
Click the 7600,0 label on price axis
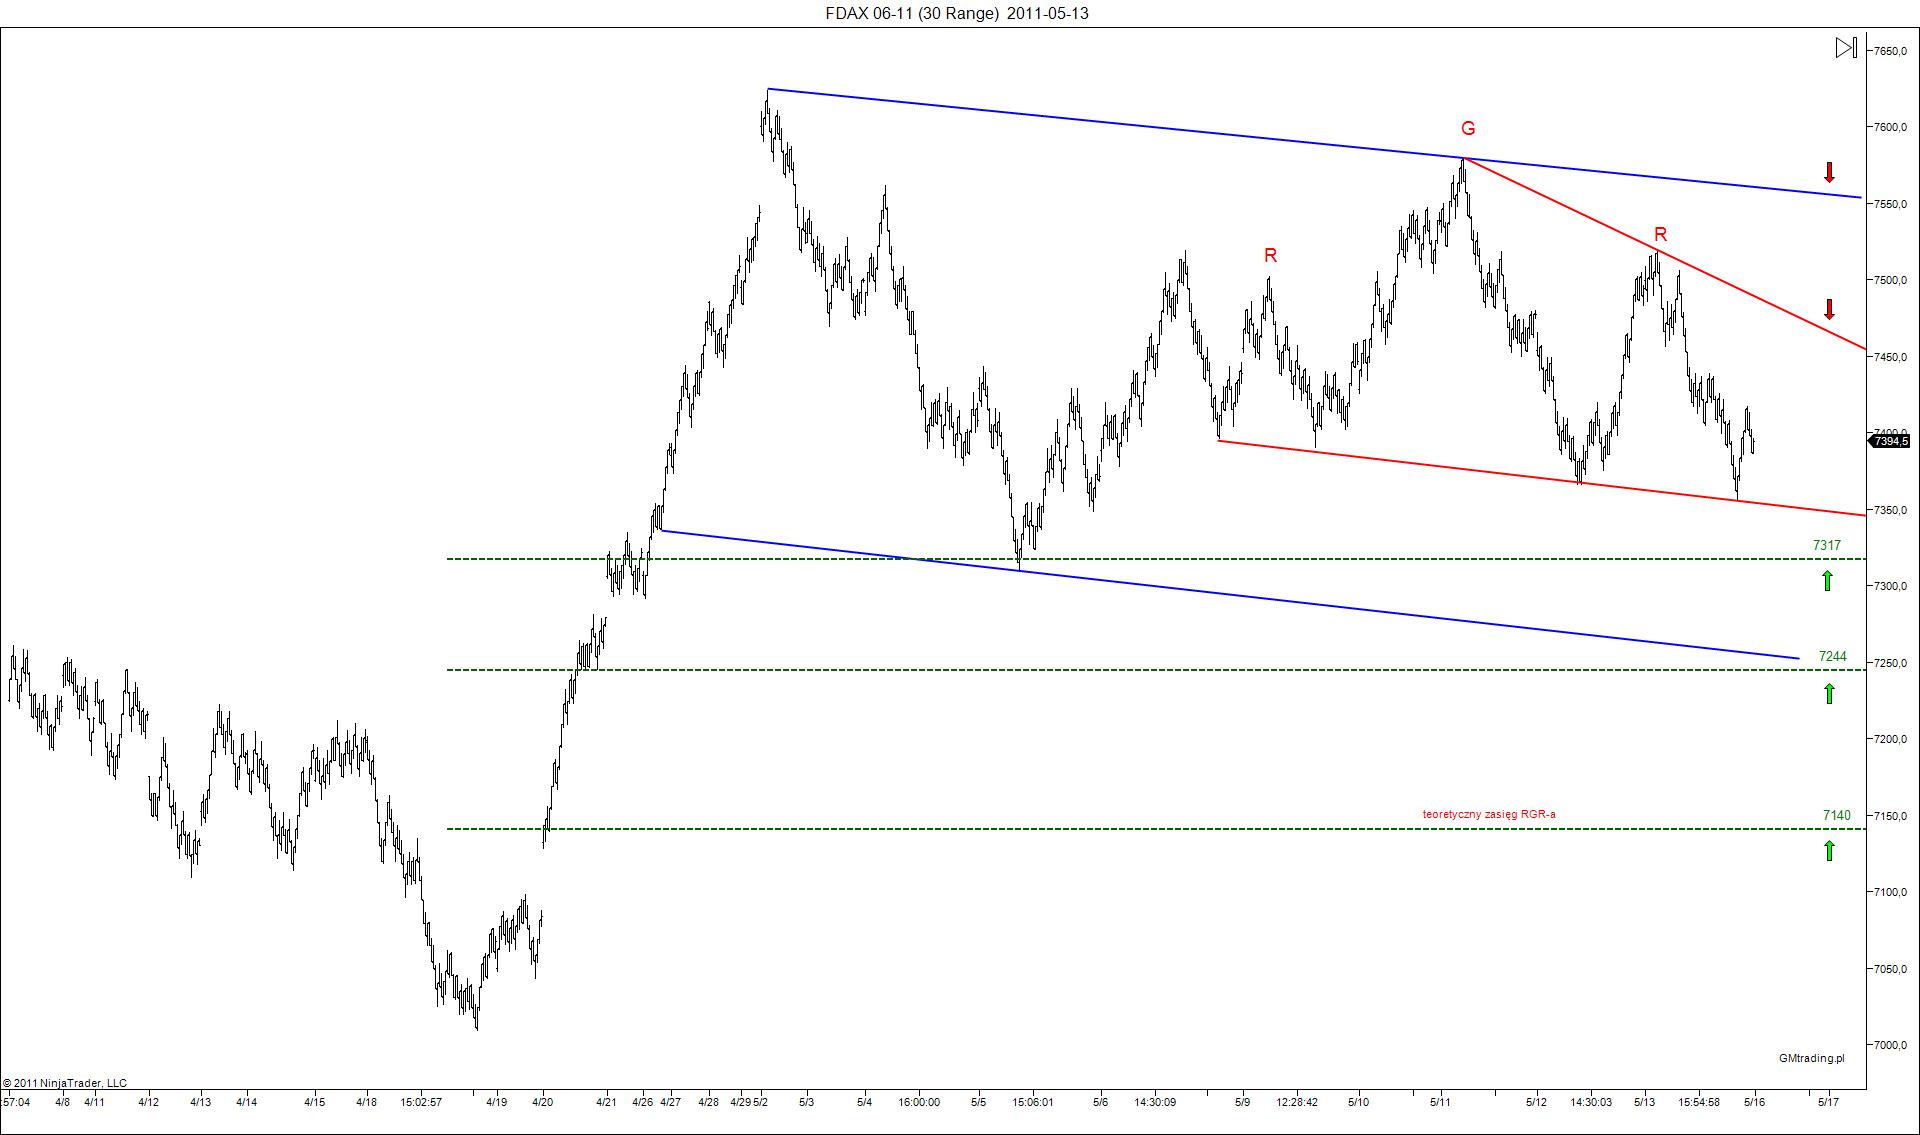(x=1890, y=127)
